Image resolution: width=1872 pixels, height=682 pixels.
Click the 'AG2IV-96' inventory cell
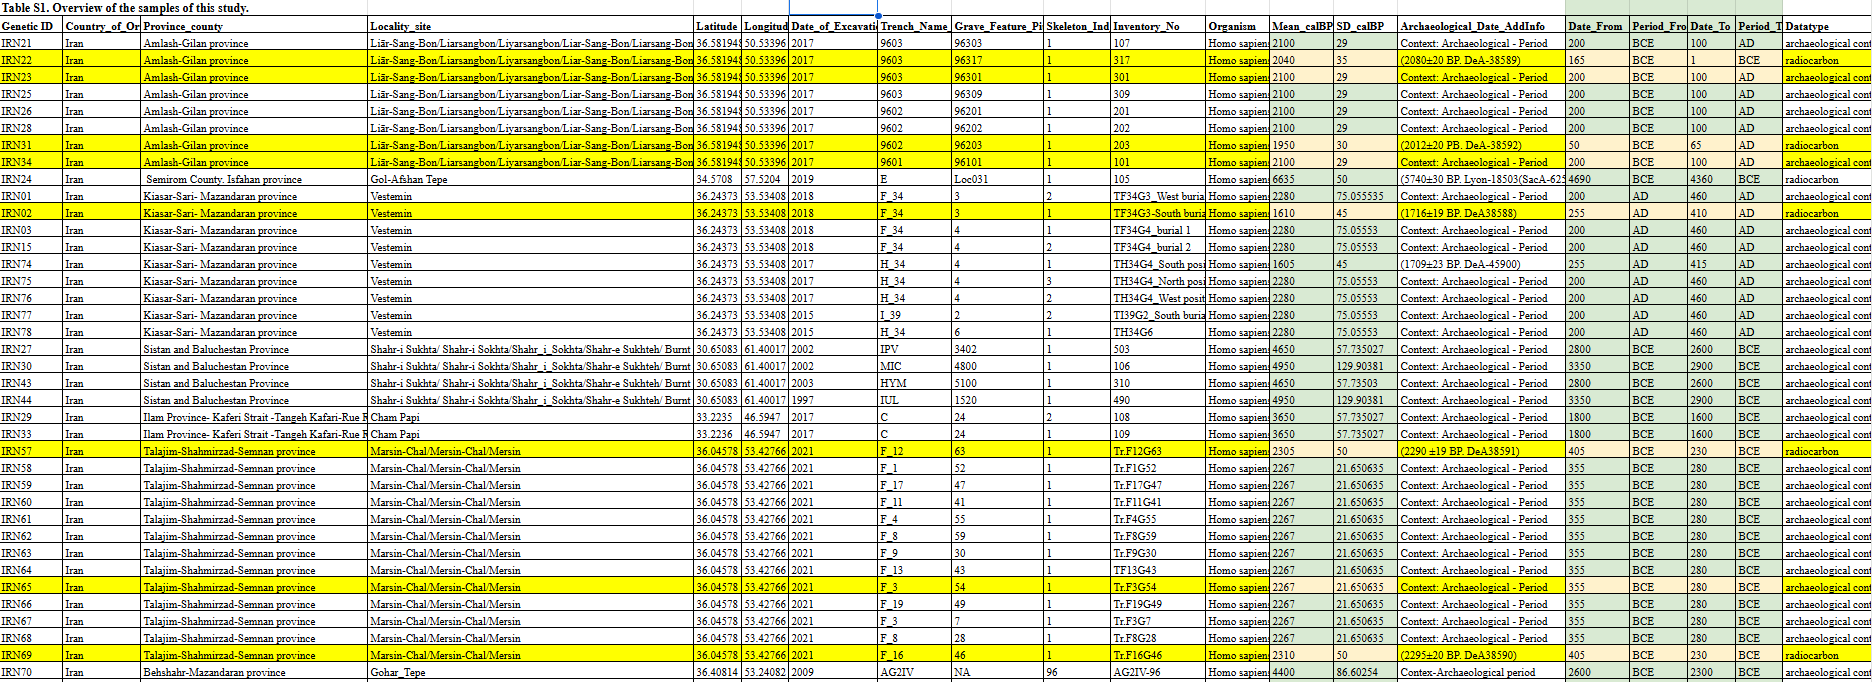(x=1158, y=672)
